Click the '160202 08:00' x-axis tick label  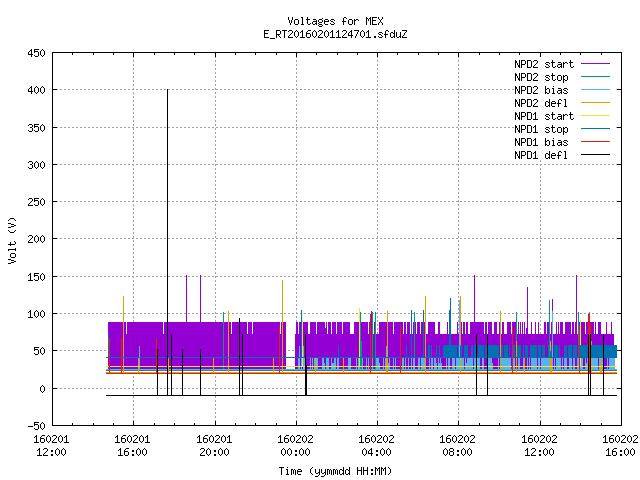tap(458, 446)
